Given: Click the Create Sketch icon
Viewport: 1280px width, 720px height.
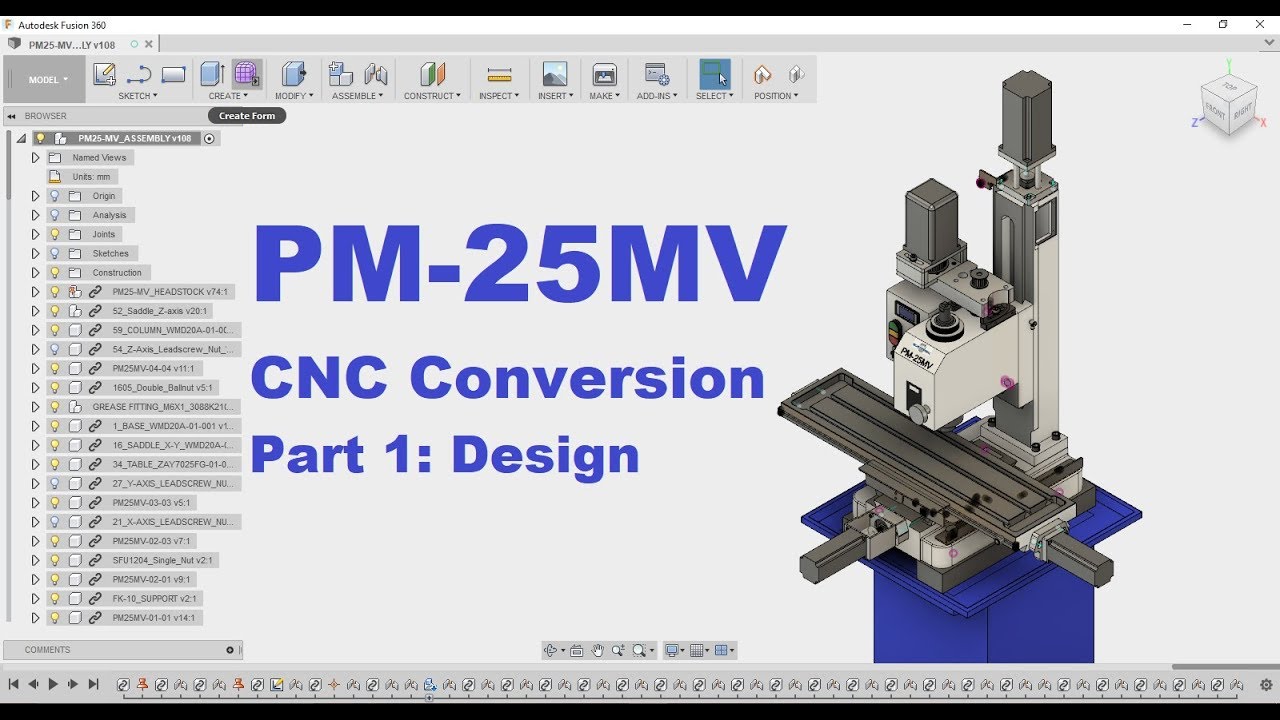Looking at the screenshot, I should point(104,74).
